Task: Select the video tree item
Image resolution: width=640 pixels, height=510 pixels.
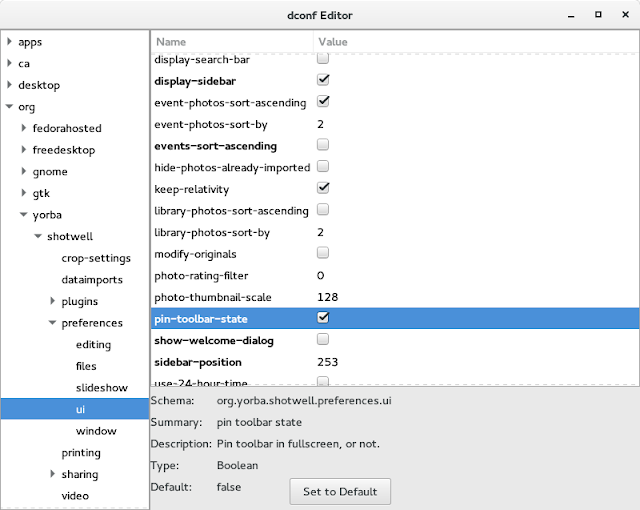Action: (x=75, y=496)
